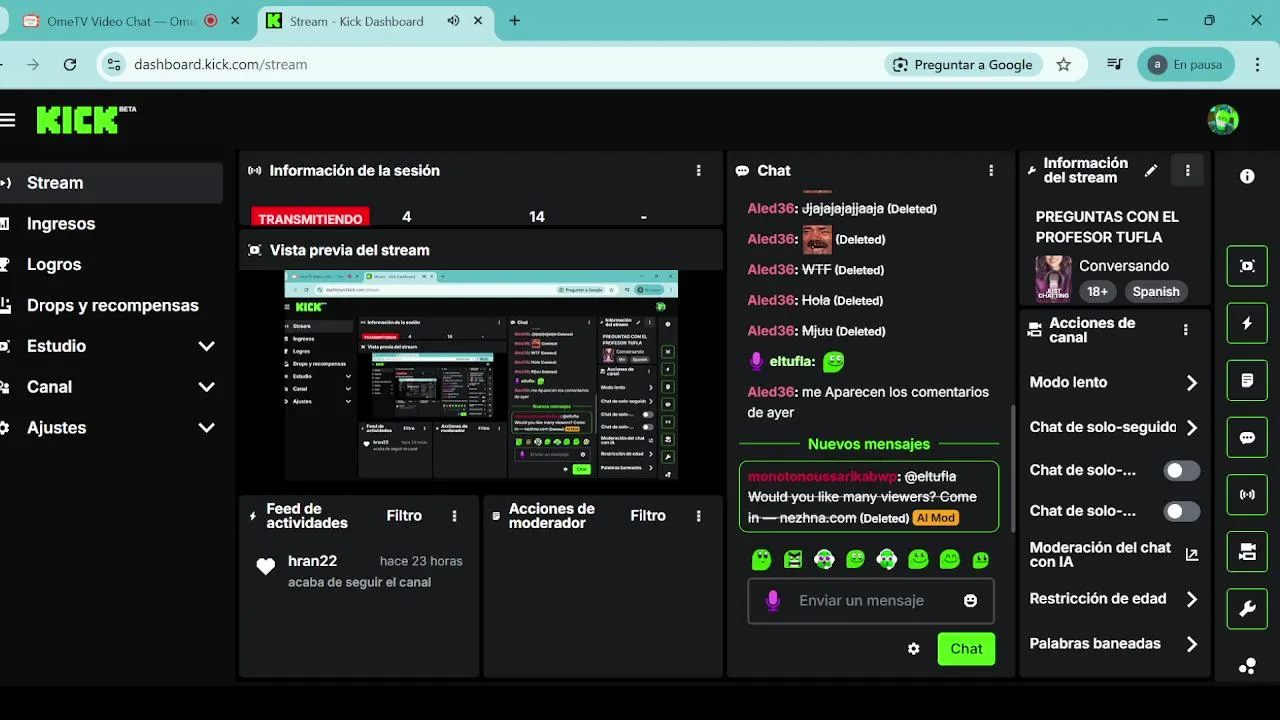Open options menu of Feed de actividades

(455, 516)
